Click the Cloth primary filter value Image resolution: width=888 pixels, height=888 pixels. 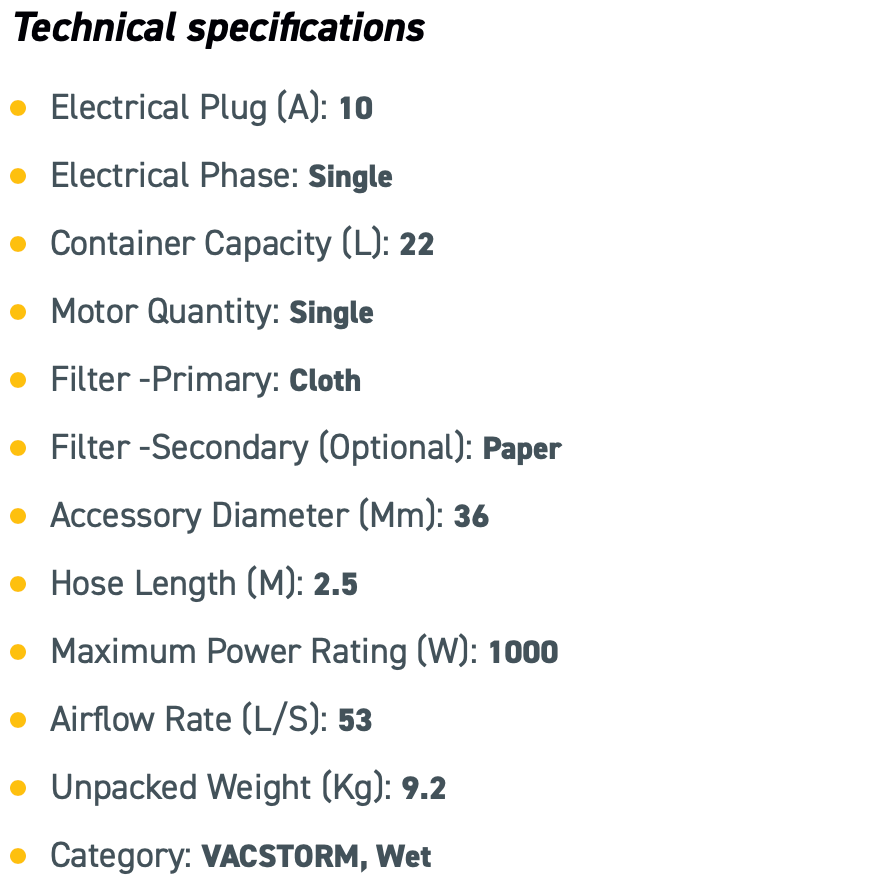[325, 381]
